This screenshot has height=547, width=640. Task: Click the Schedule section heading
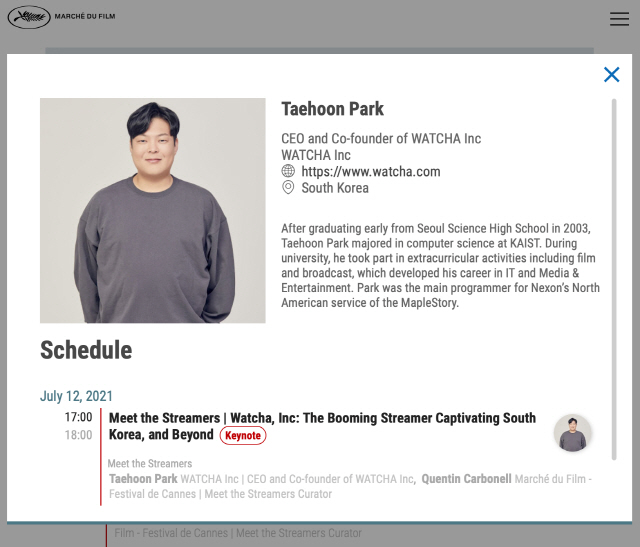point(86,350)
